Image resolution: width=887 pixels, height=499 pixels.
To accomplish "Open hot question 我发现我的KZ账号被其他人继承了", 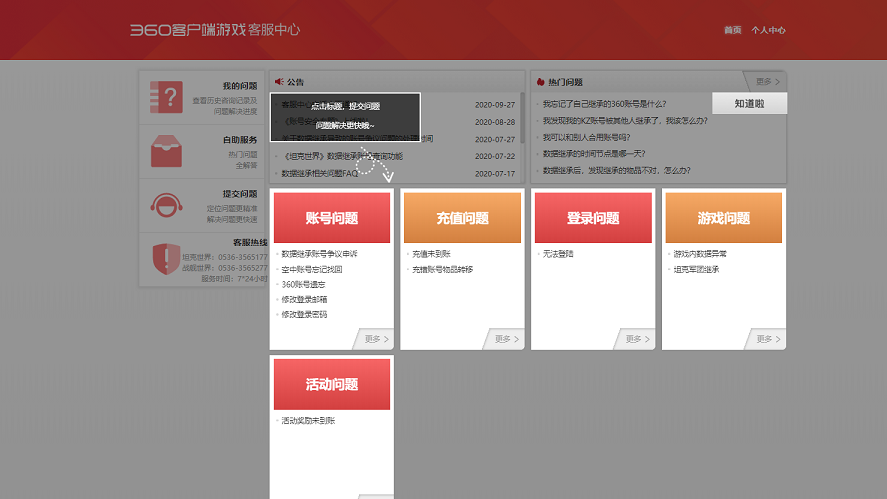I will click(625, 121).
